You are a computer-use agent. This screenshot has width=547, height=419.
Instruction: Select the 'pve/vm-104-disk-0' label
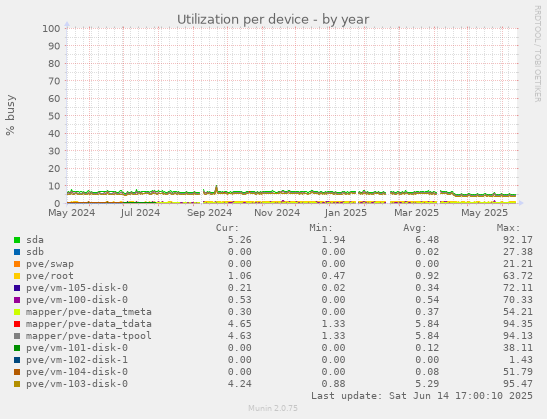(x=77, y=372)
